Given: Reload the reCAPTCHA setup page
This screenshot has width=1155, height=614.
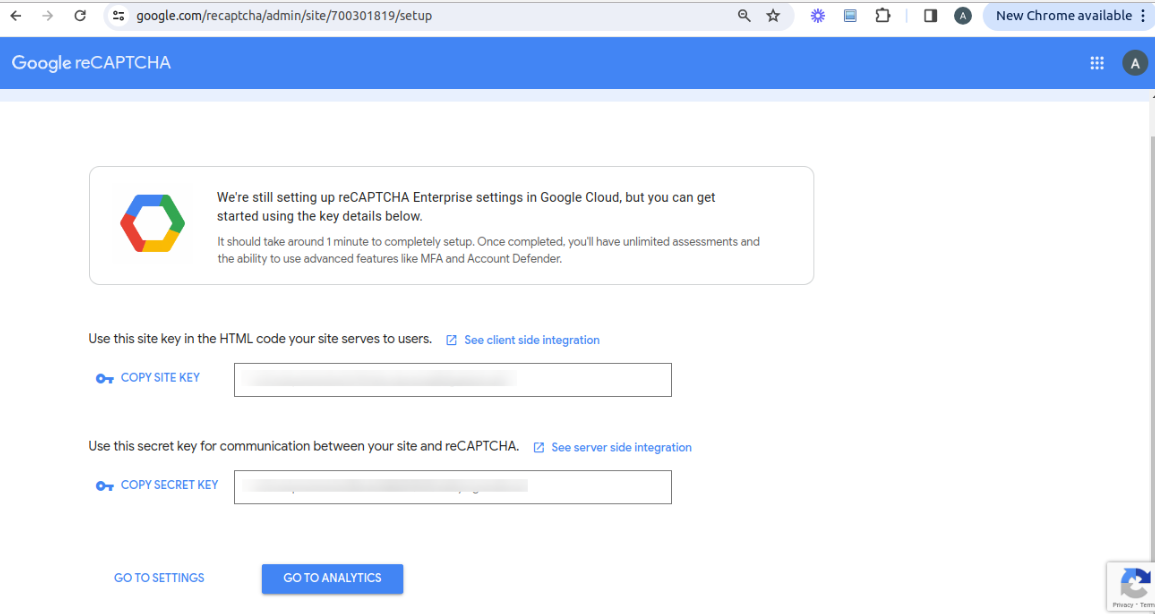Looking at the screenshot, I should coord(80,16).
